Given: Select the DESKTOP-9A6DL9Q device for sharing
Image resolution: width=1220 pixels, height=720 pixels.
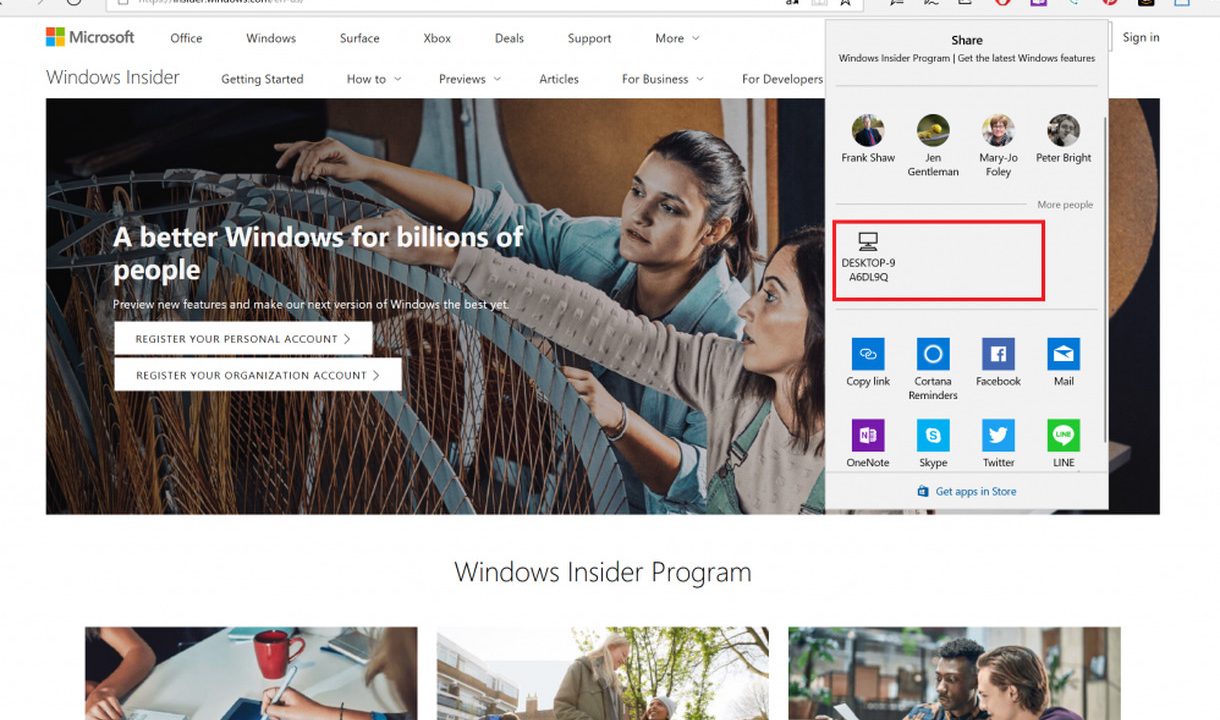Looking at the screenshot, I should (937, 258).
